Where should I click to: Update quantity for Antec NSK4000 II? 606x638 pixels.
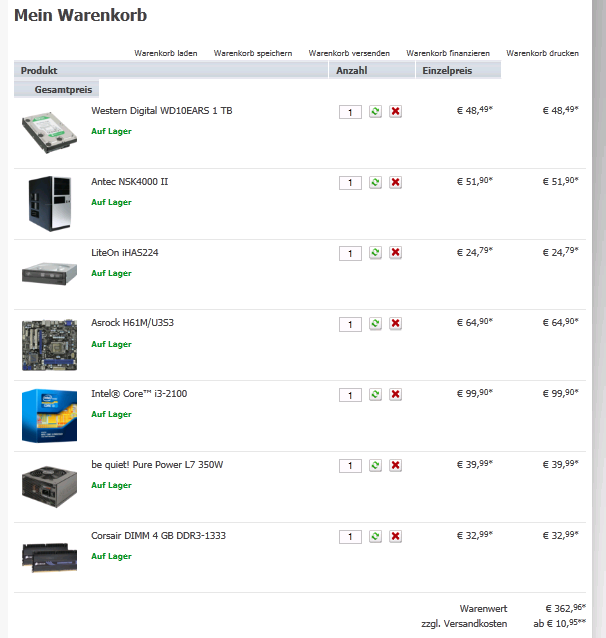coord(375,182)
